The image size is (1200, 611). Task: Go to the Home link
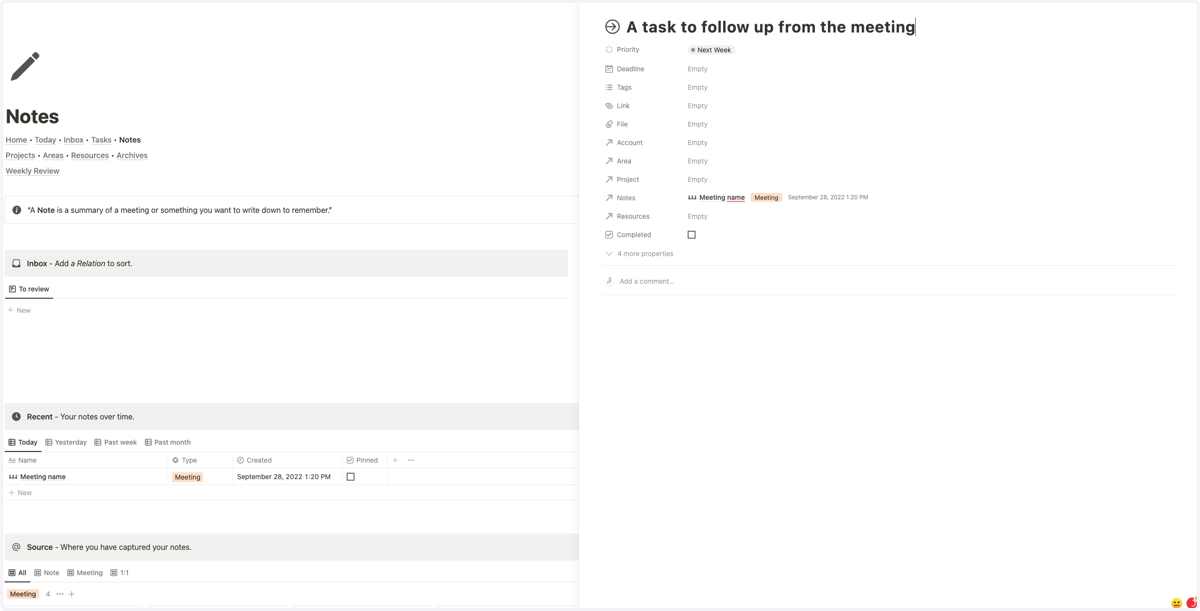point(16,140)
